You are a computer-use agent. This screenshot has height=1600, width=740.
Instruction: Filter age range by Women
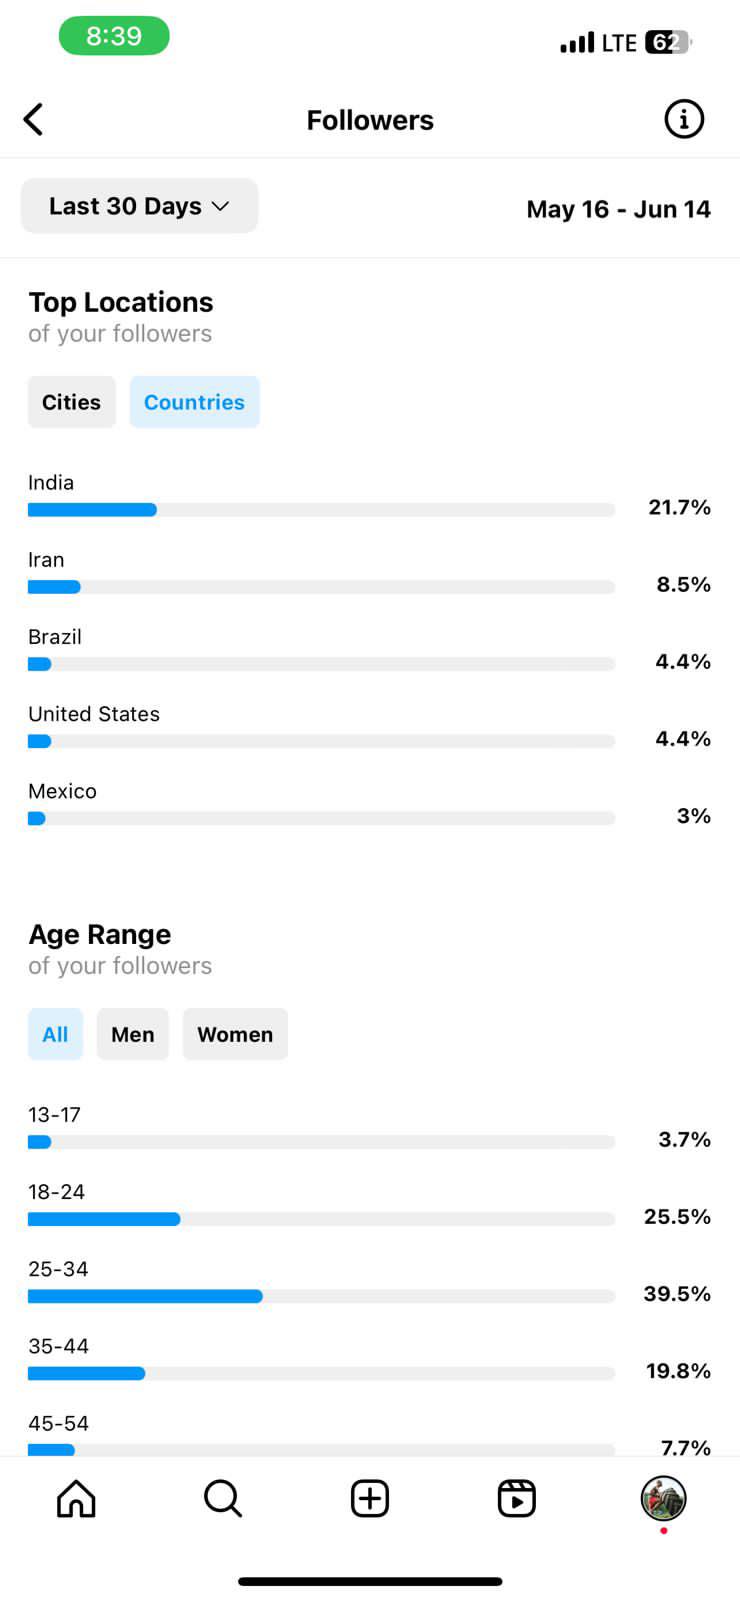point(235,1034)
